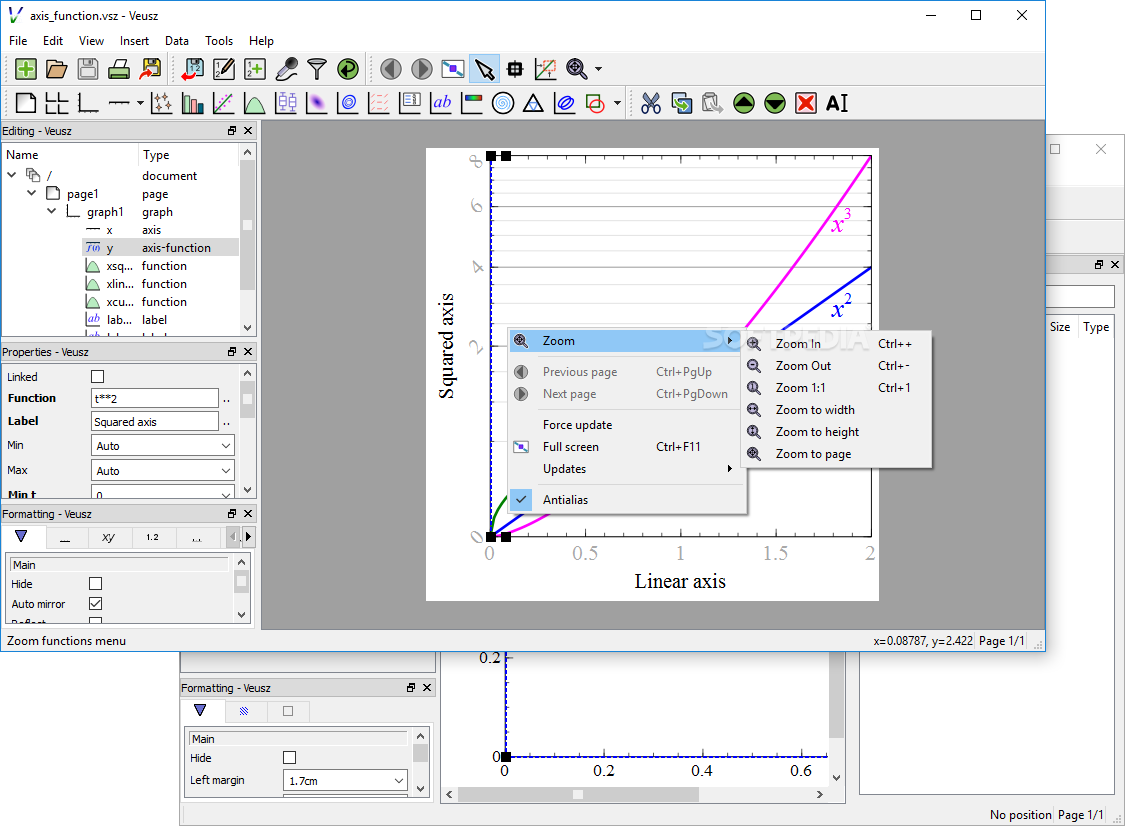Create a new document with the green plus icon

point(26,69)
